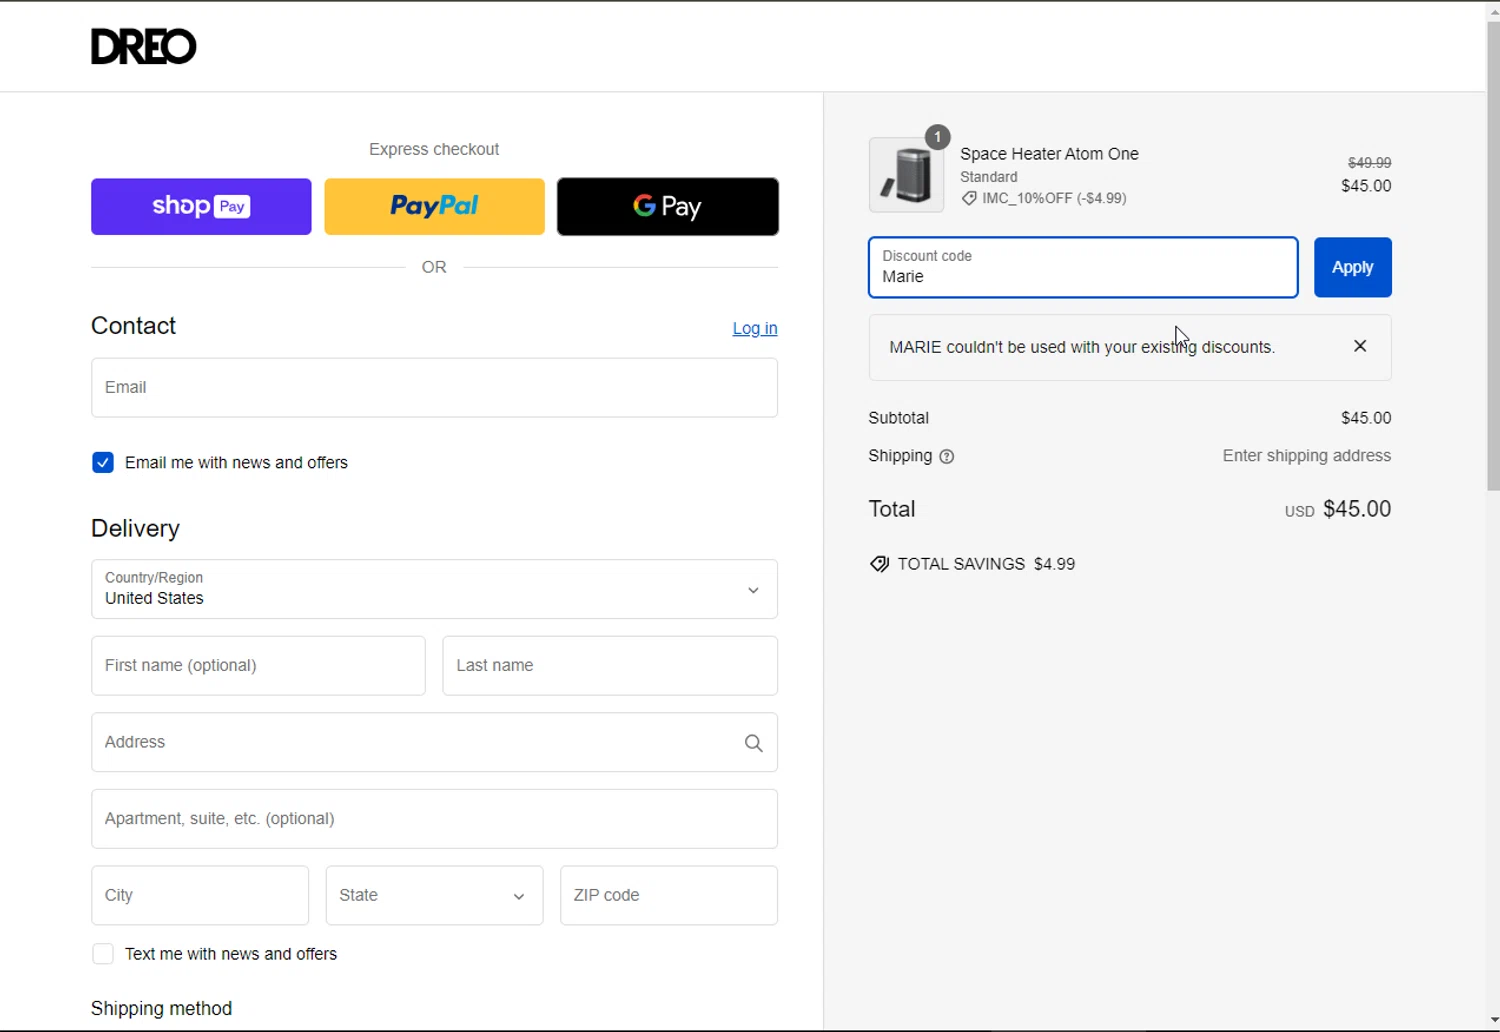This screenshot has height=1032, width=1500.
Task: Dismiss the MARIE discount error message
Action: point(1360,346)
